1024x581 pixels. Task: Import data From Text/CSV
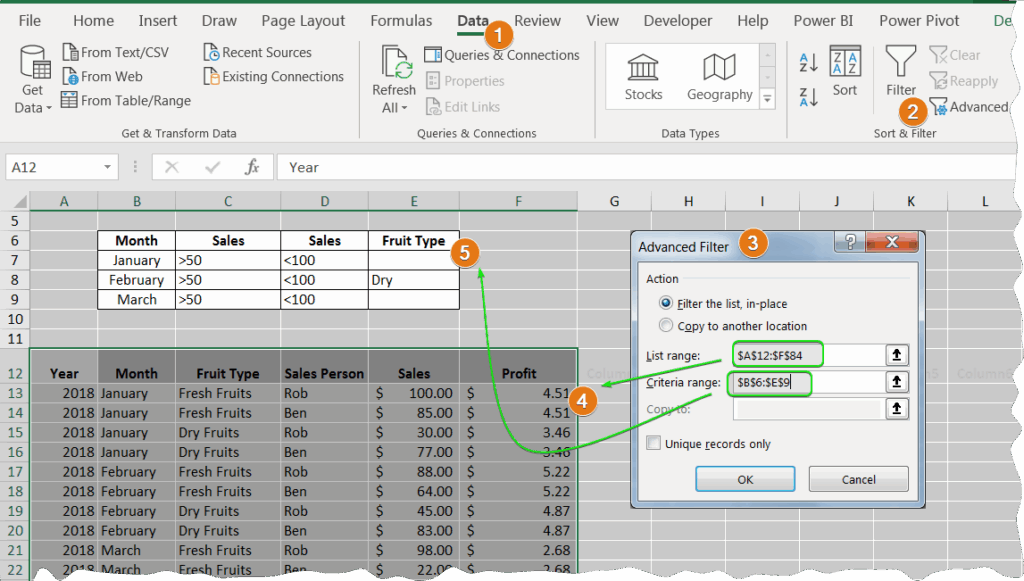point(116,52)
